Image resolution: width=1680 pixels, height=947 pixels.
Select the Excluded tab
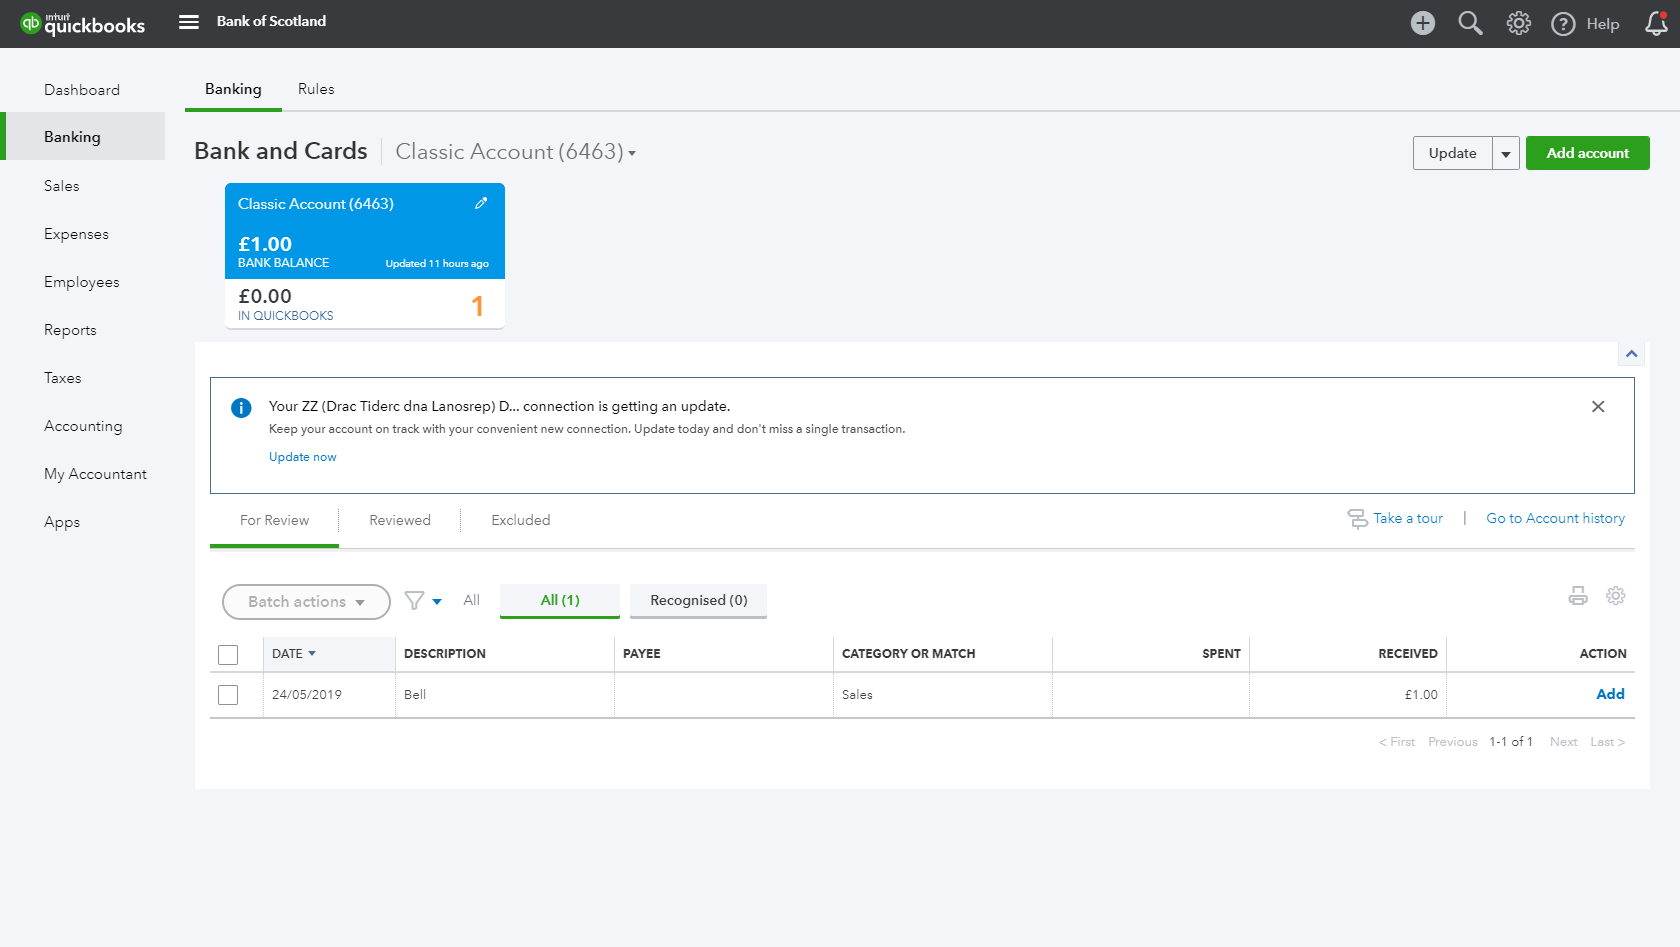pos(521,521)
